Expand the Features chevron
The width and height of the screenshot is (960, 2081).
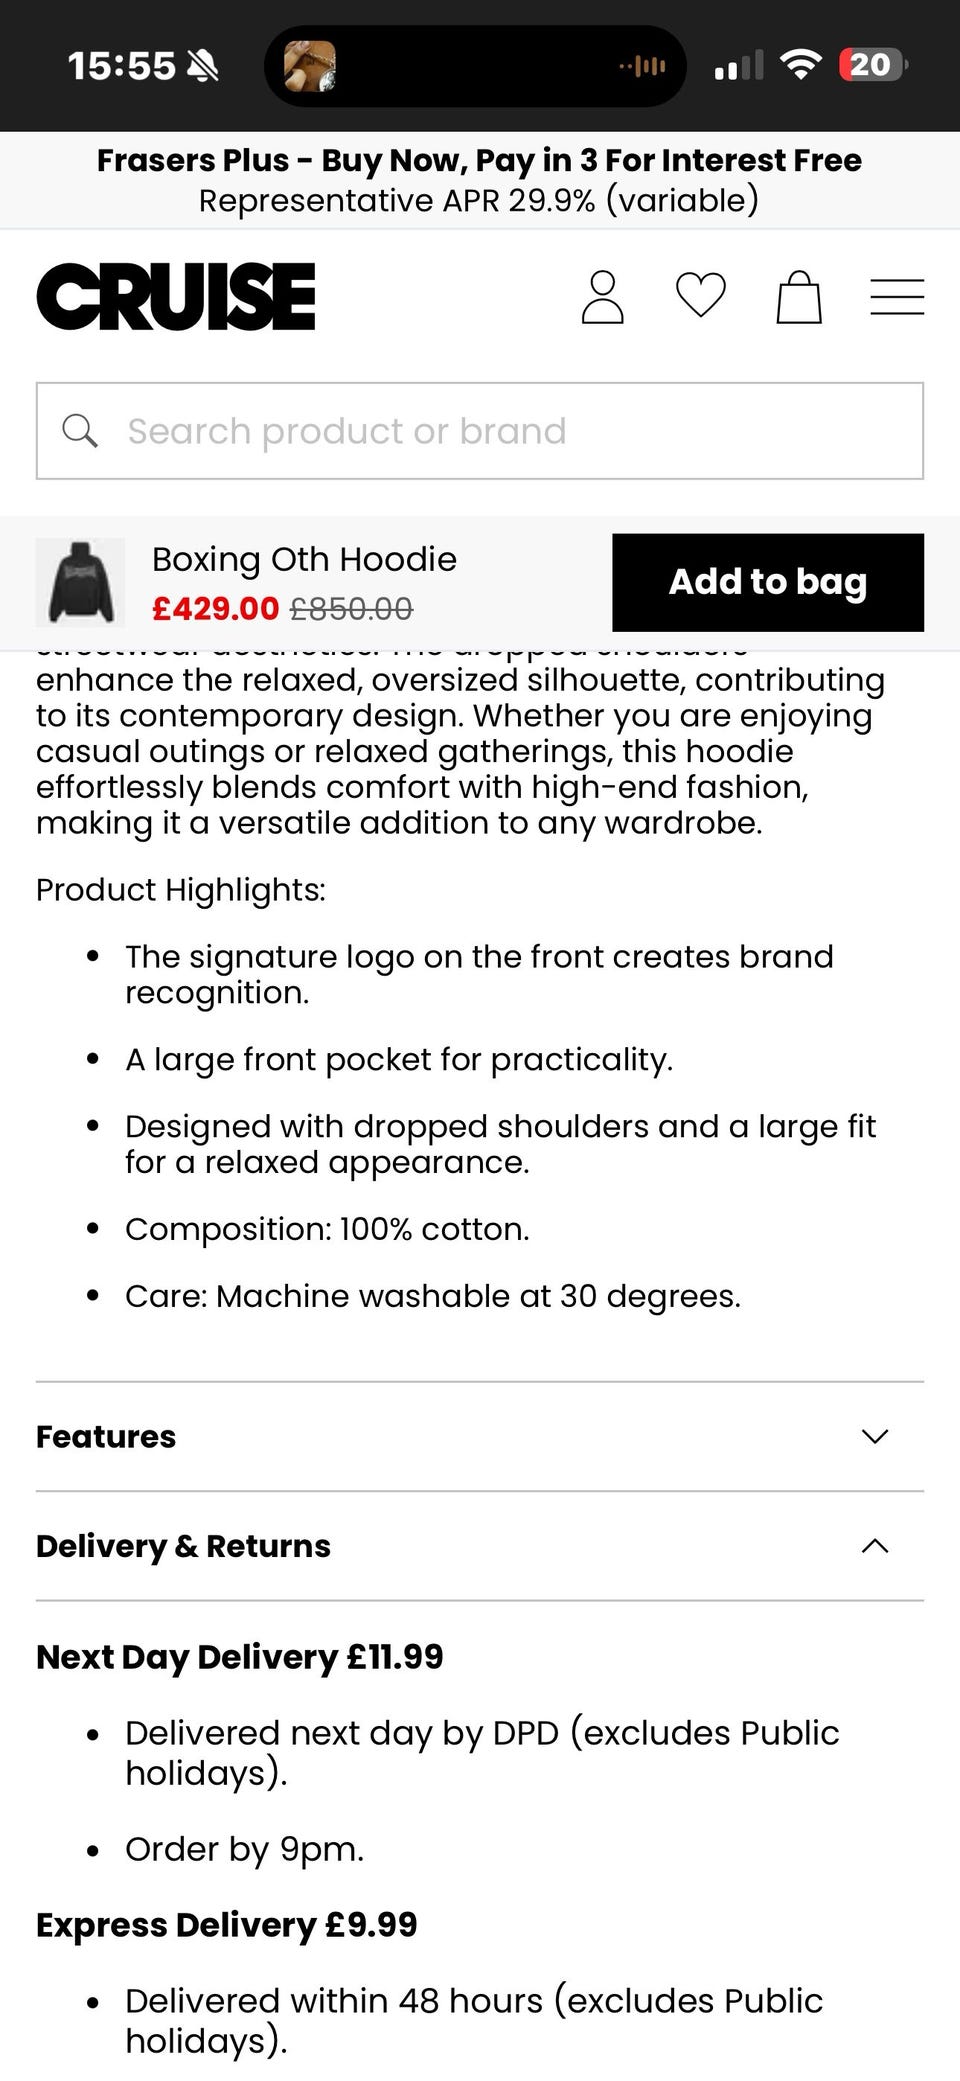point(875,1437)
